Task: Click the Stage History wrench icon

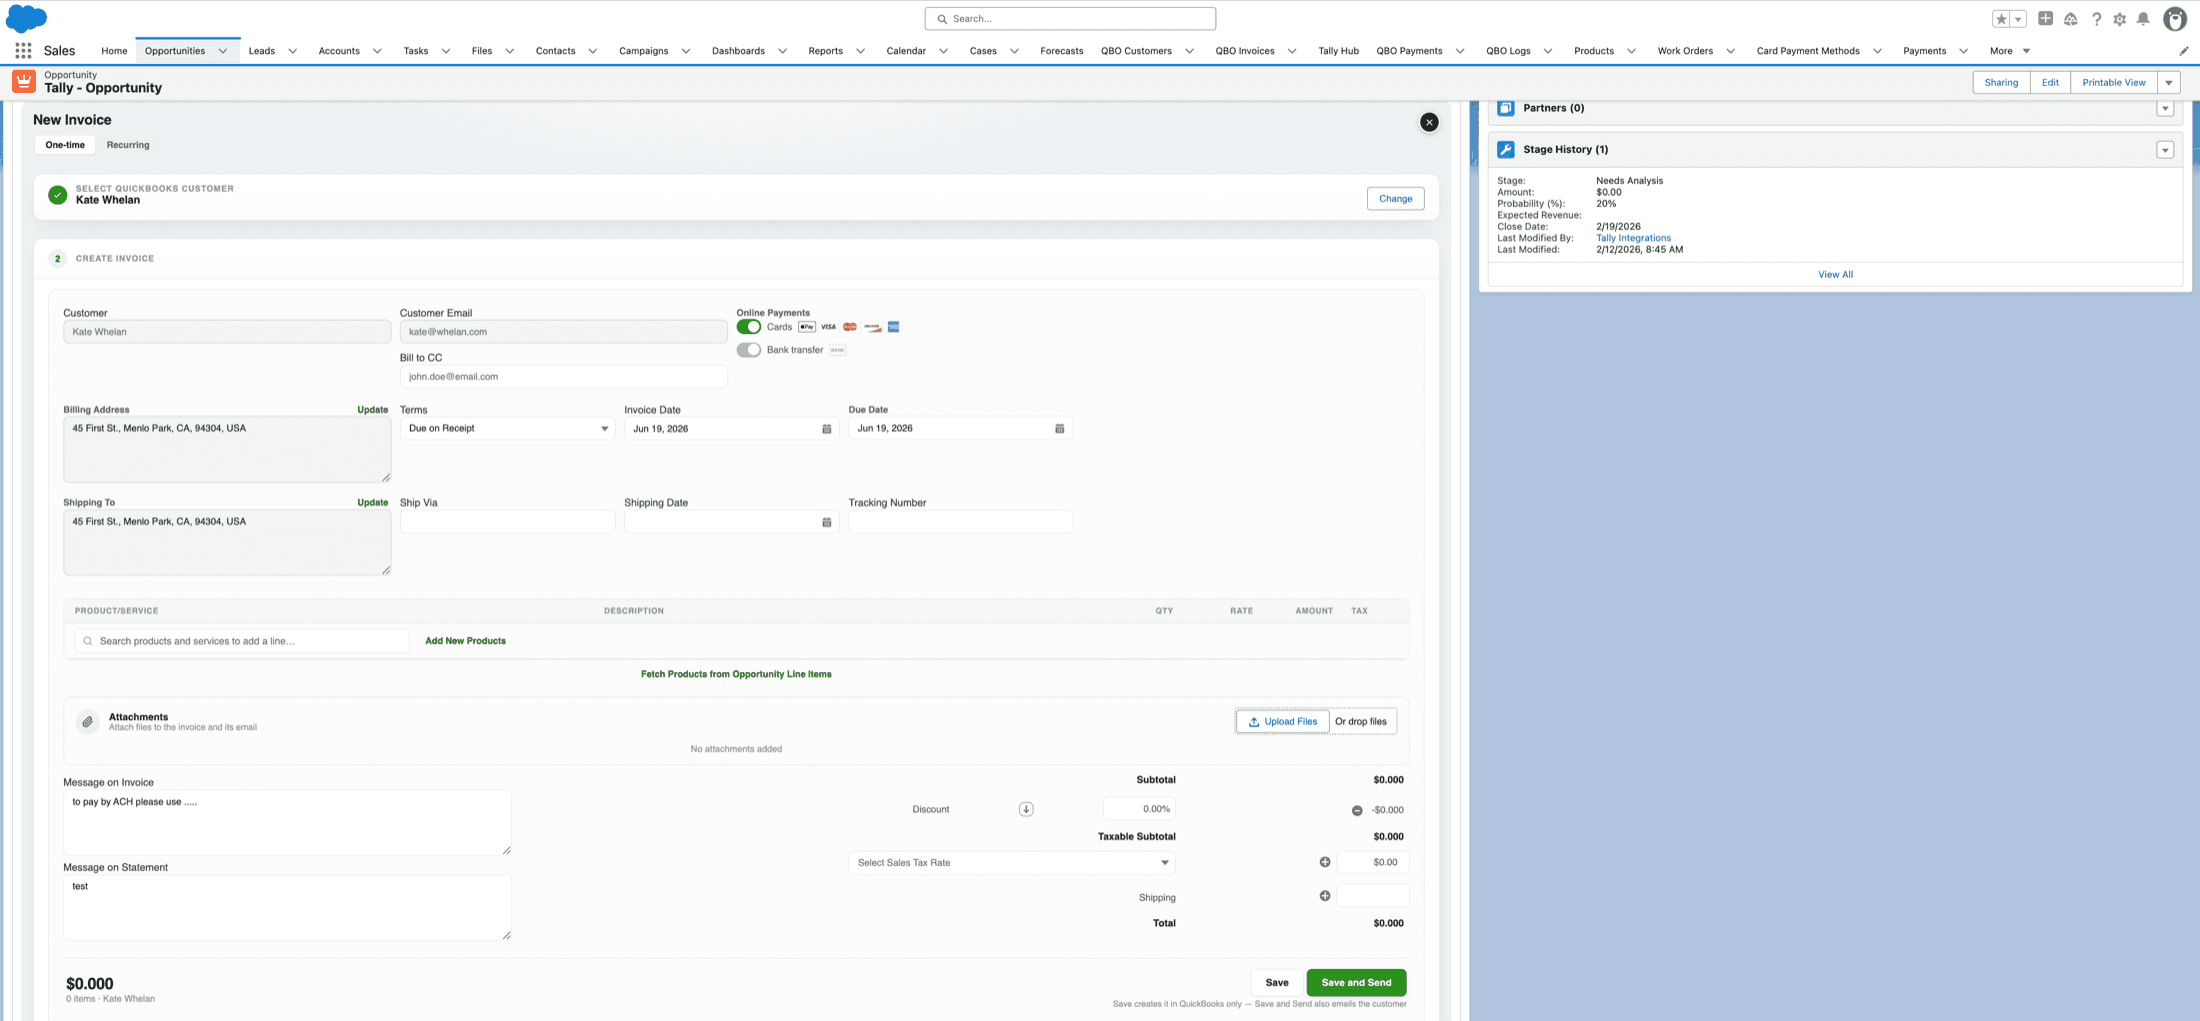Action: (1506, 150)
